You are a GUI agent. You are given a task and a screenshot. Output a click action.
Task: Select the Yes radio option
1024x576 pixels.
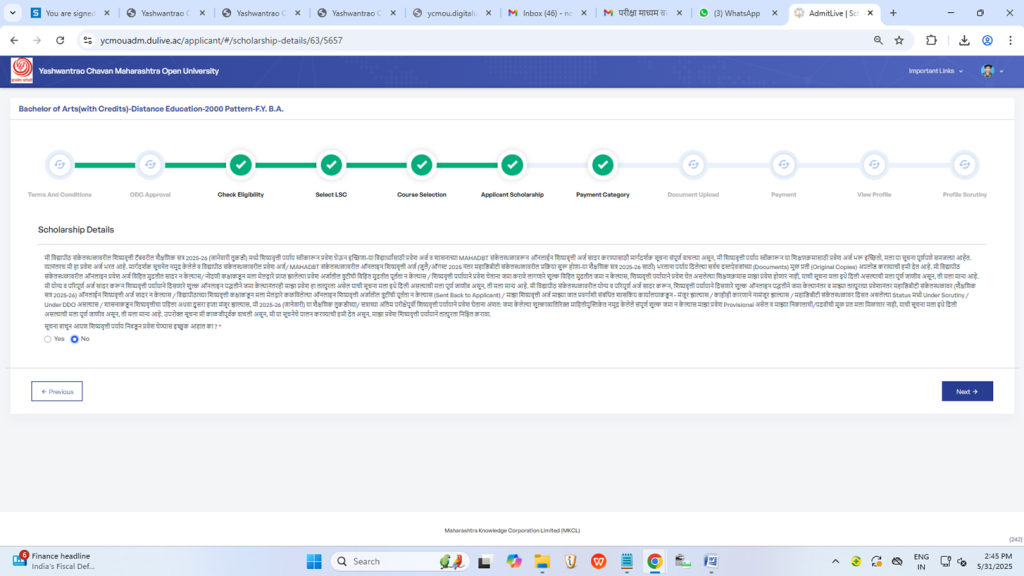pos(47,339)
